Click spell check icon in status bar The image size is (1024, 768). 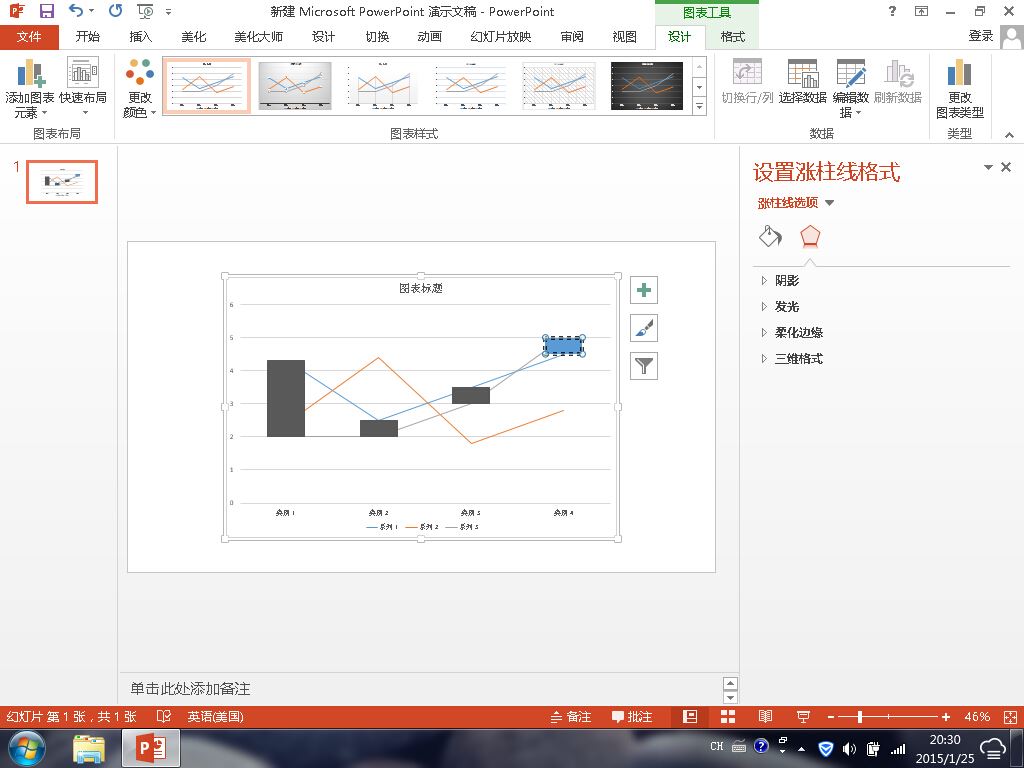[163, 717]
